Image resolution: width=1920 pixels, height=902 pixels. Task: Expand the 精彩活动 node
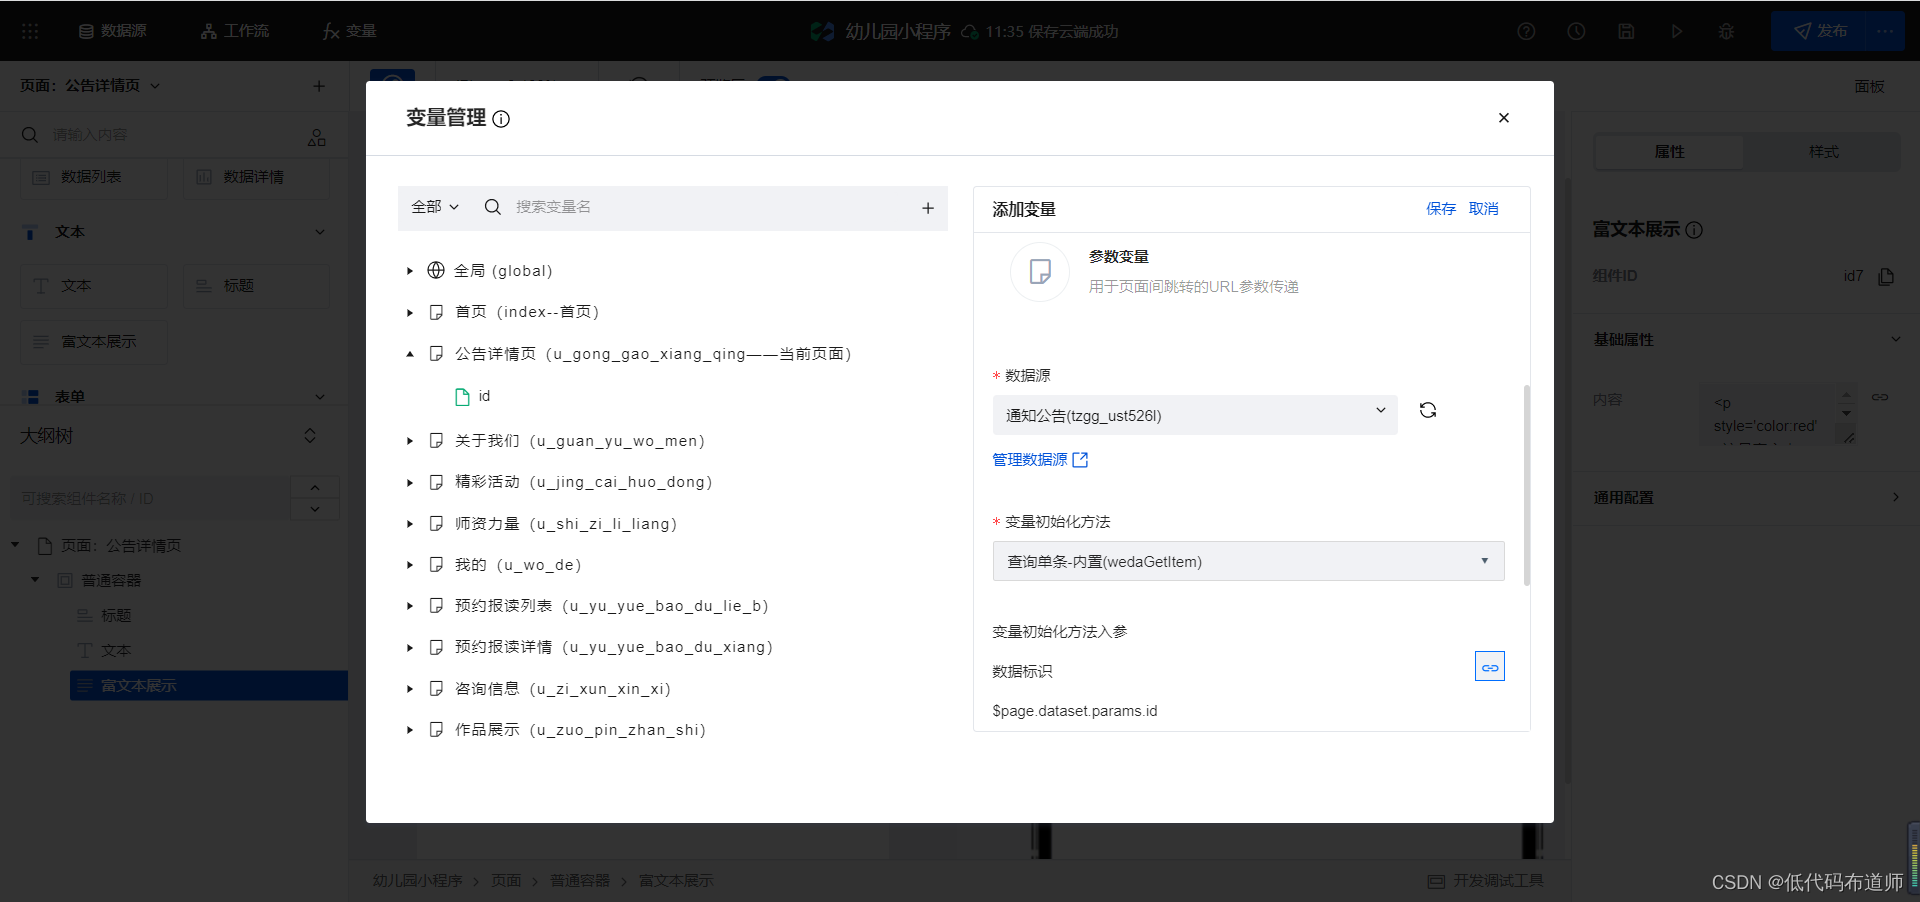[410, 483]
